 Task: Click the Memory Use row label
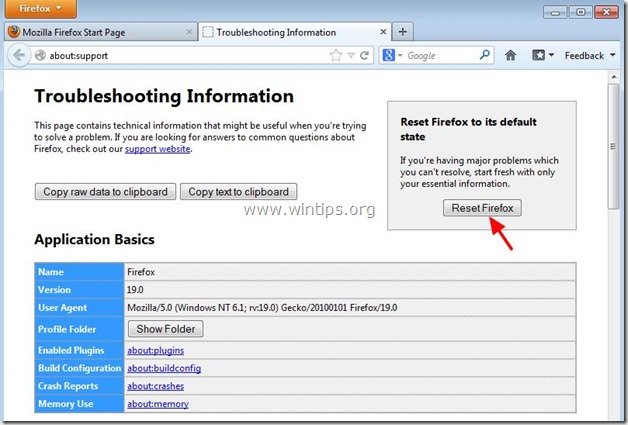(65, 404)
